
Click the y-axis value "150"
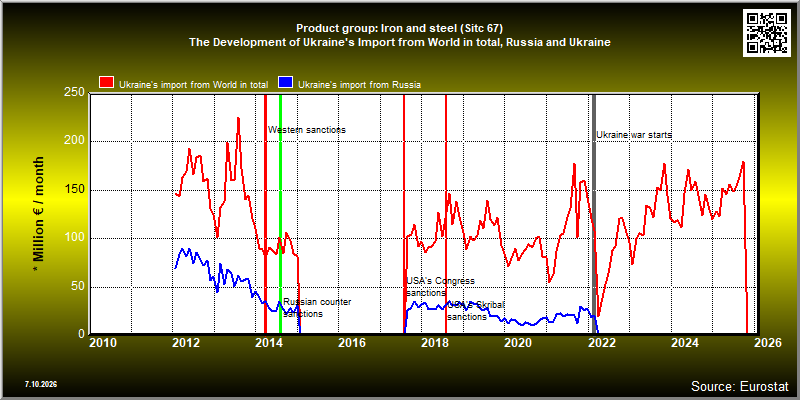[75, 190]
